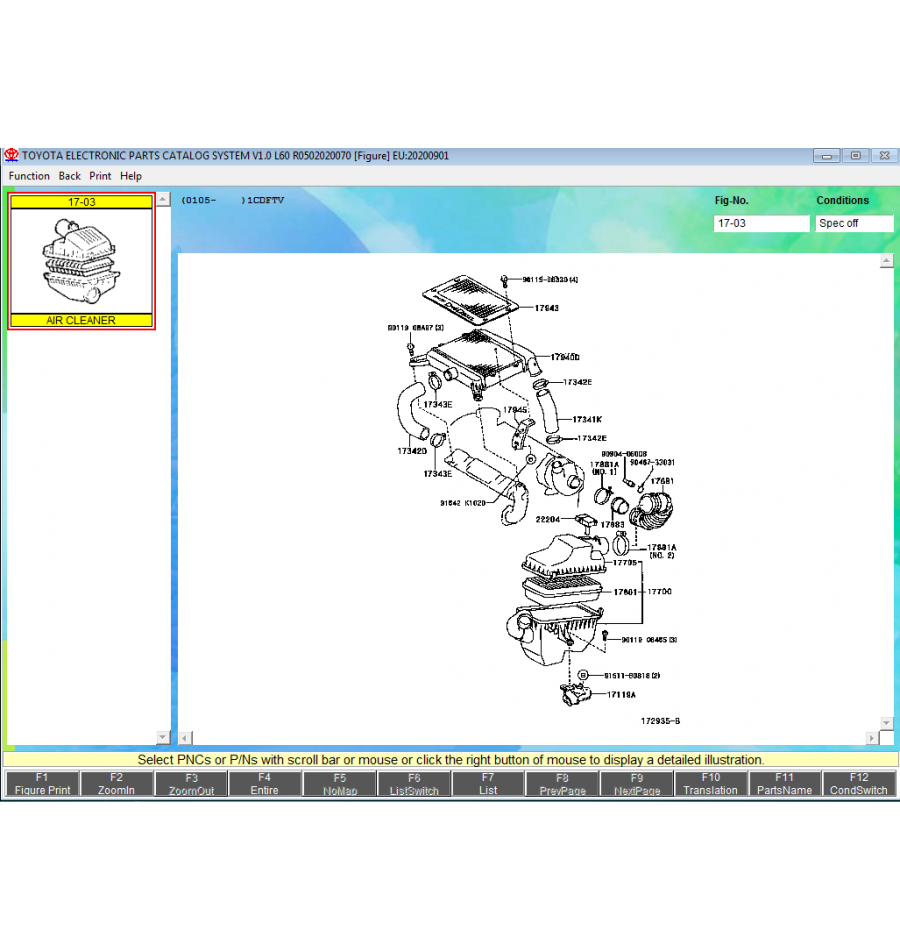Select part number 17700 in the diagram

[659, 591]
